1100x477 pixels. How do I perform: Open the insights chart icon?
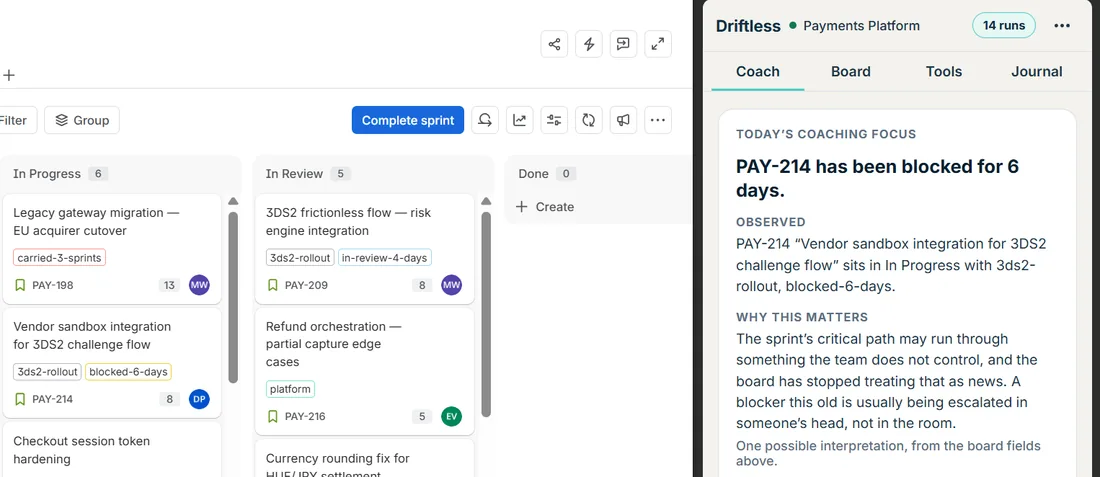point(519,120)
